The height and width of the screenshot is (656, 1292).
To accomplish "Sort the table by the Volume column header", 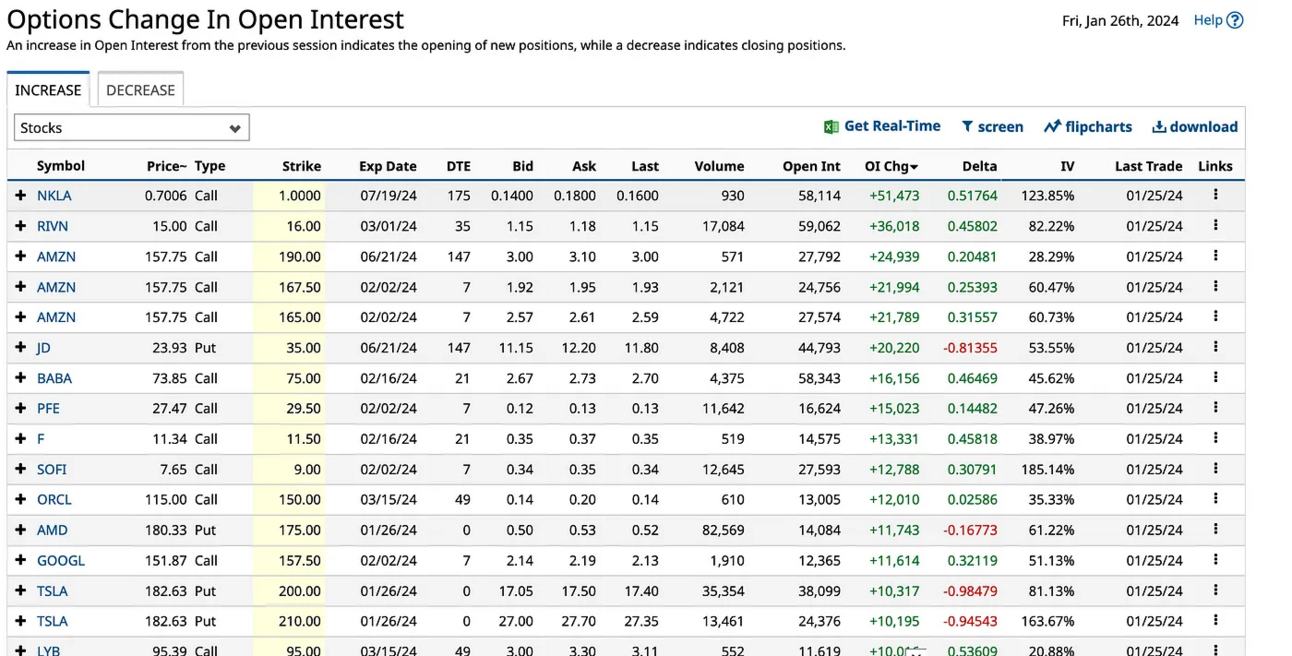I will pos(719,166).
